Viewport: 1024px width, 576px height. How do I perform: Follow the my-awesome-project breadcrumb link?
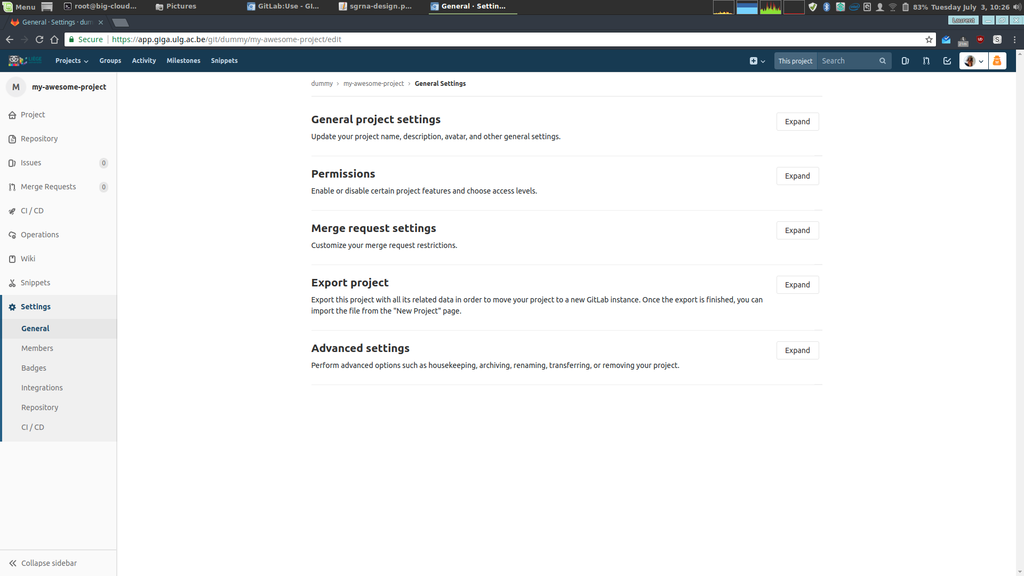(x=374, y=84)
